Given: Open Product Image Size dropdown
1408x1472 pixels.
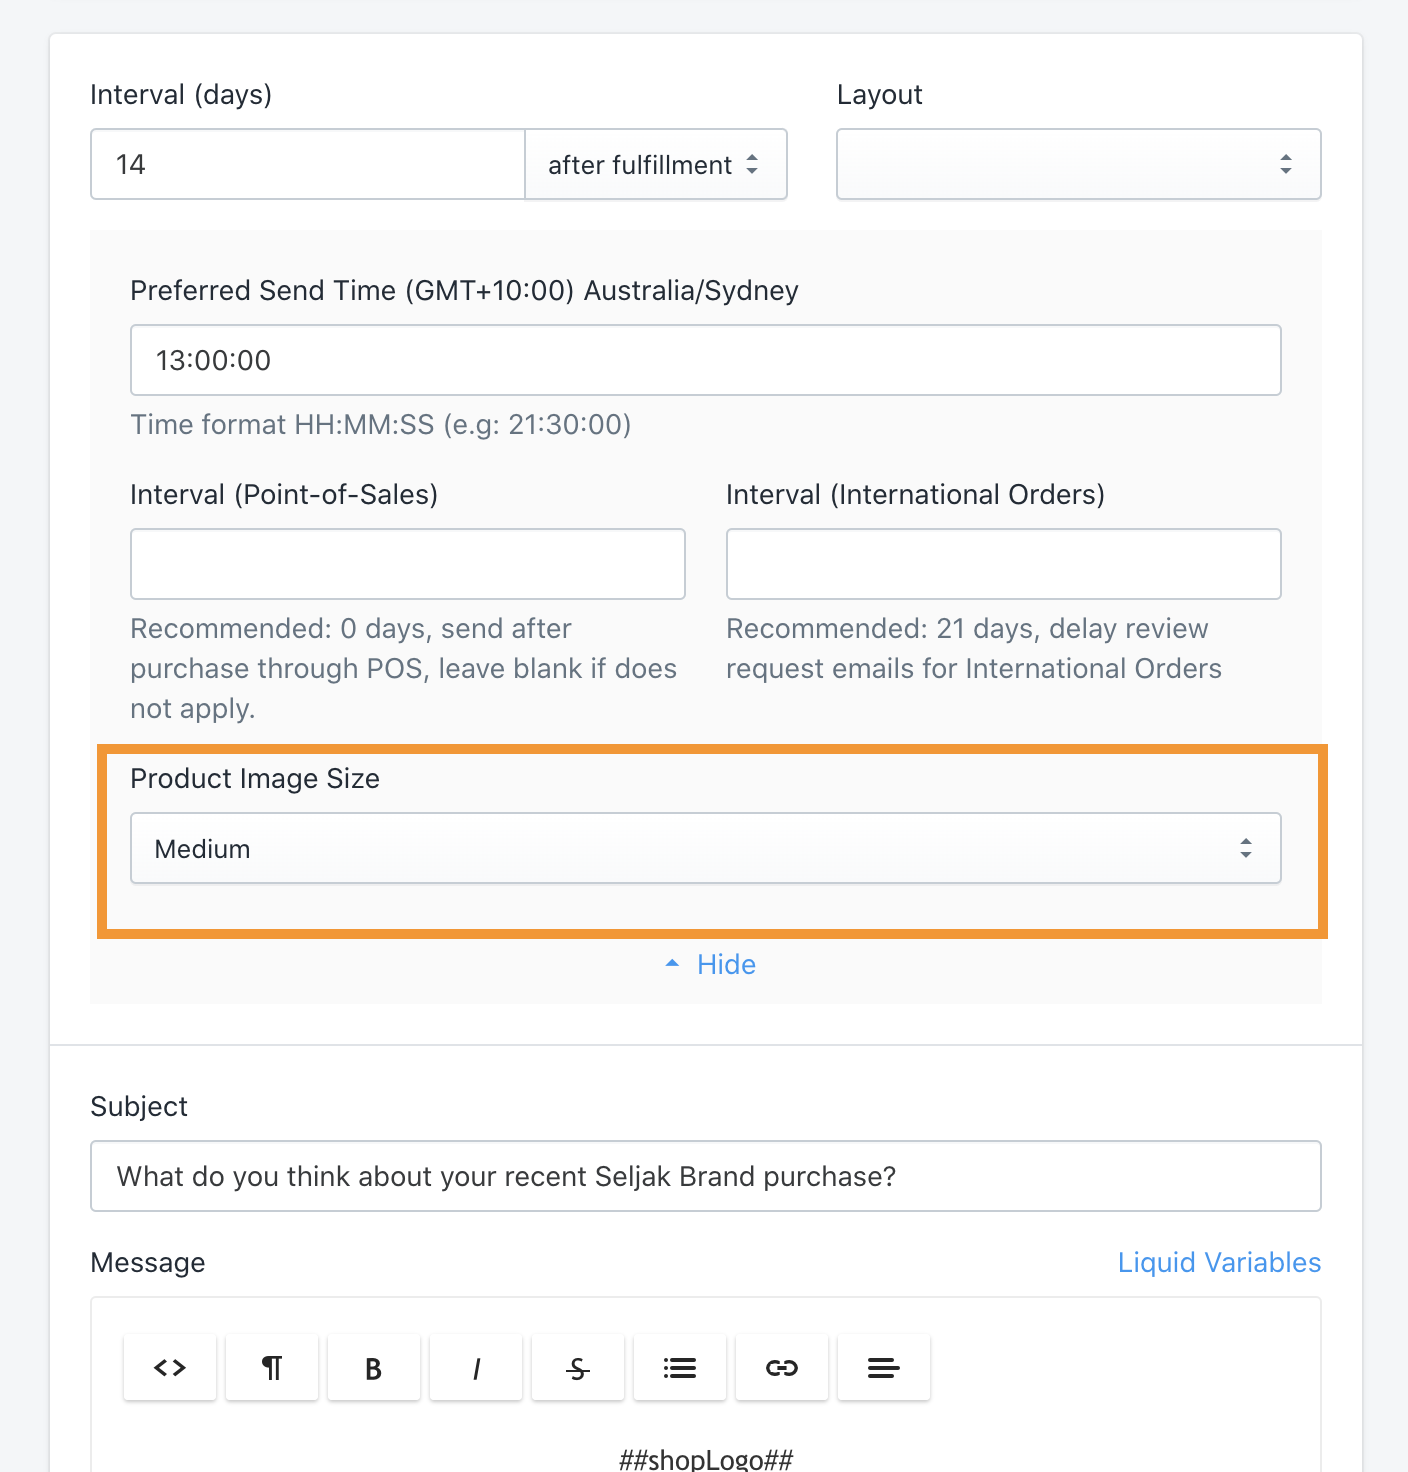Looking at the screenshot, I should (706, 848).
